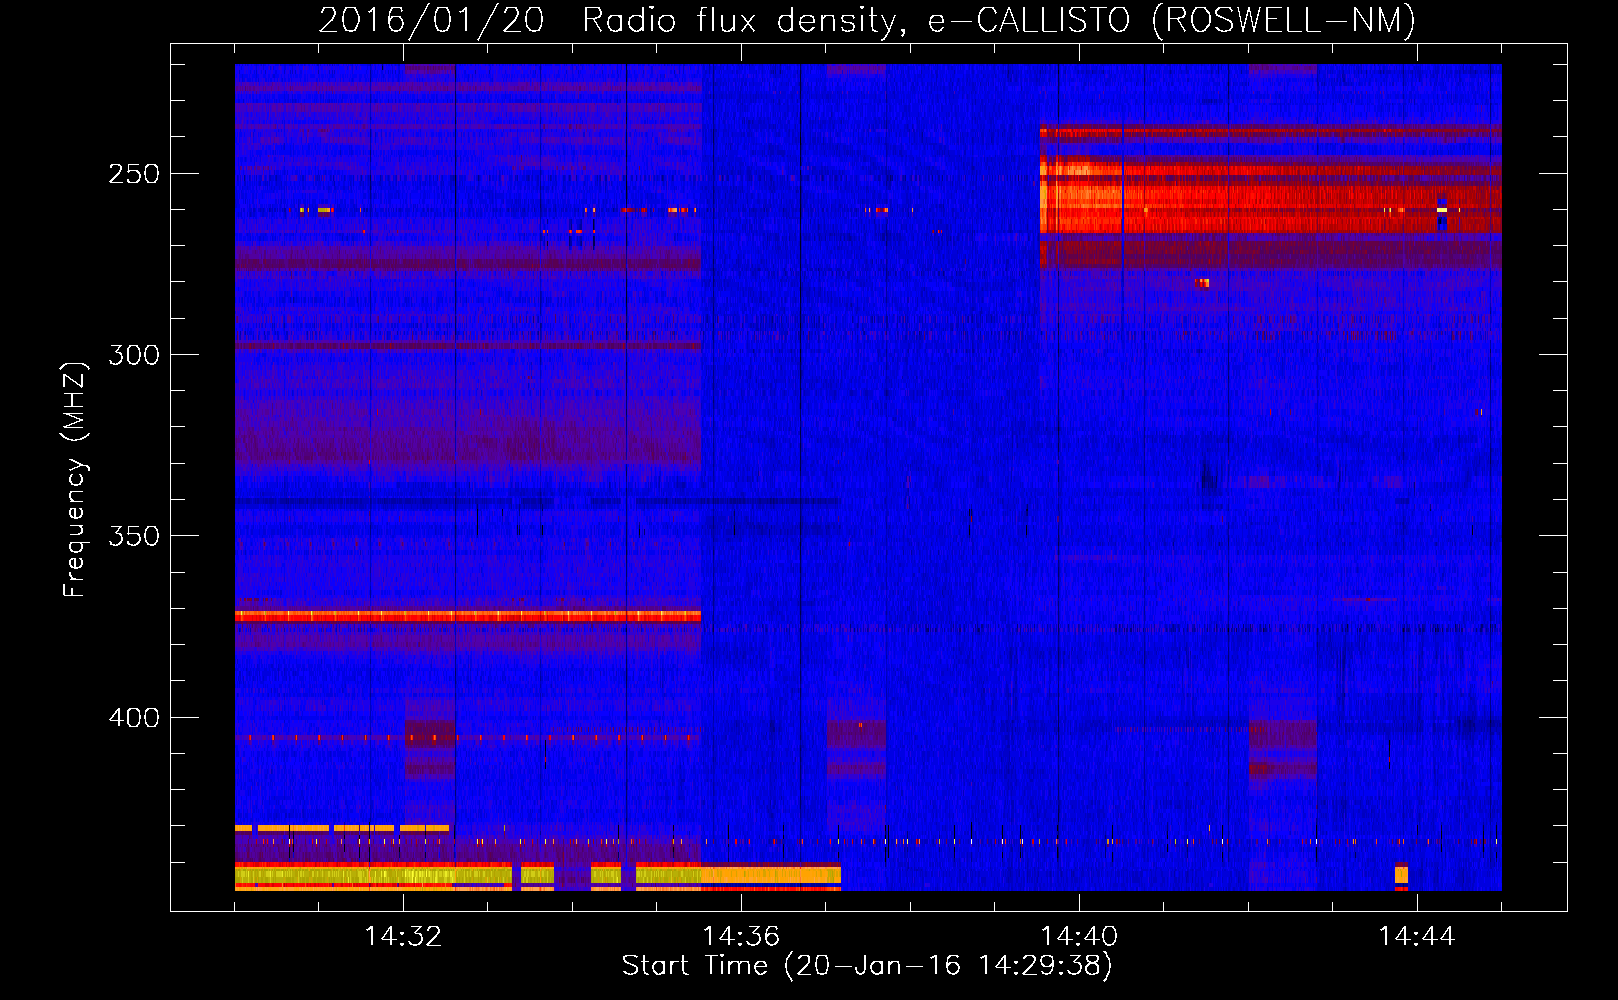Click the 400 frequency tick label

click(134, 718)
